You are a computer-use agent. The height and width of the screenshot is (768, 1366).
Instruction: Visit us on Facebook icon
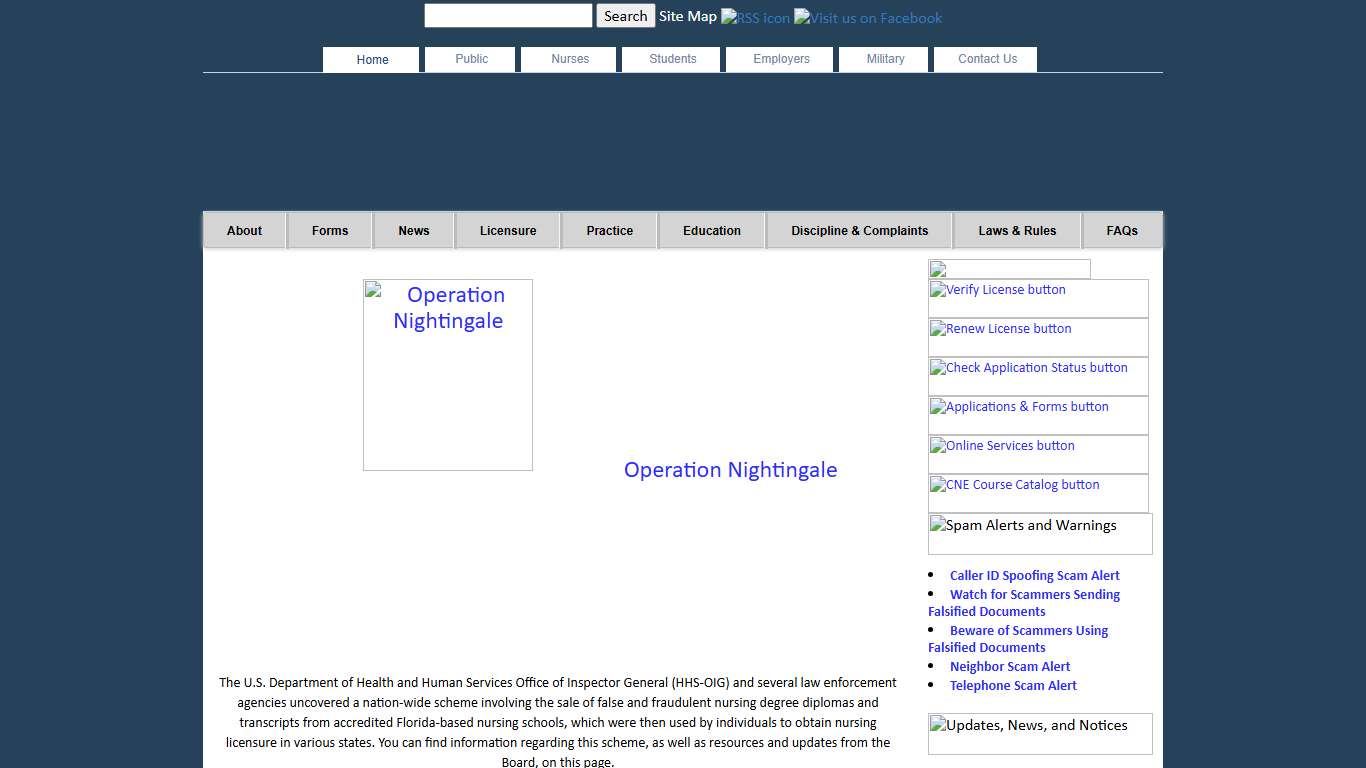coord(867,17)
